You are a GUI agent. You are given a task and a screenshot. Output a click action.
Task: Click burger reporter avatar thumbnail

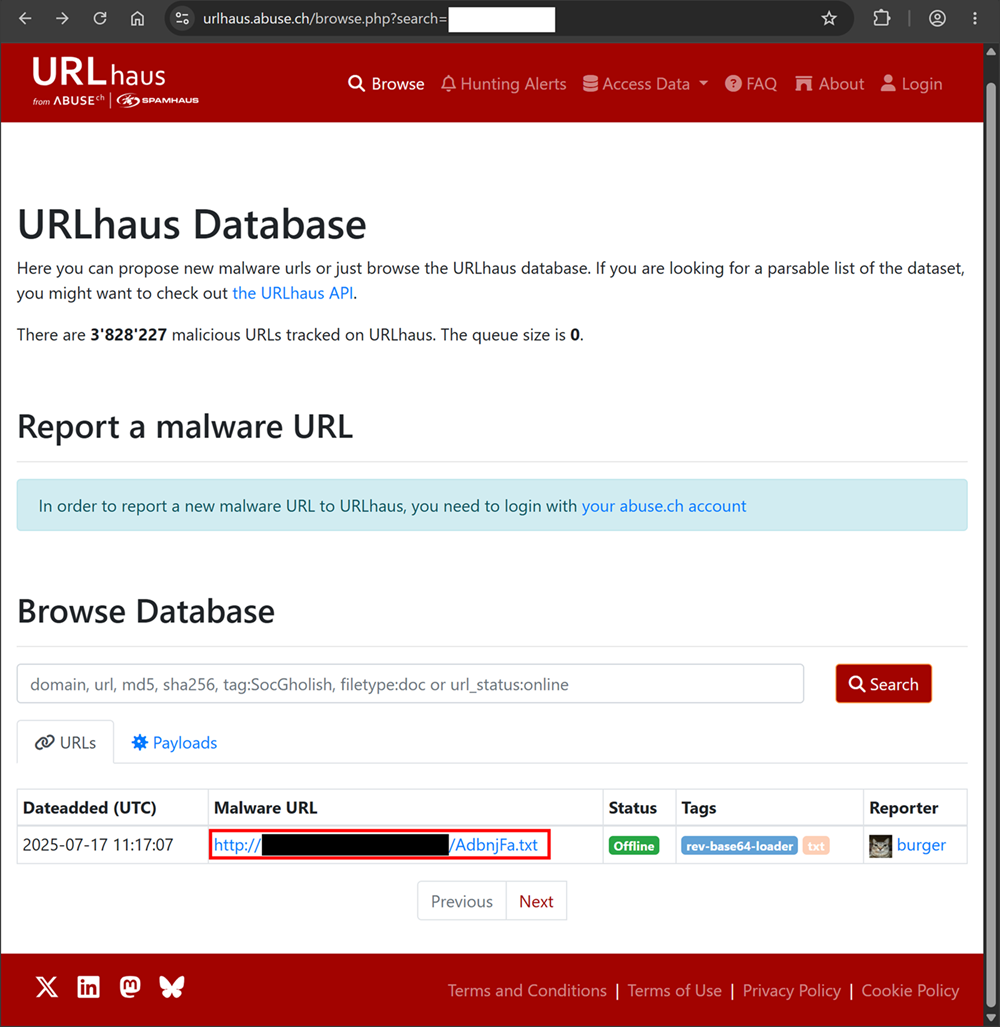880,846
